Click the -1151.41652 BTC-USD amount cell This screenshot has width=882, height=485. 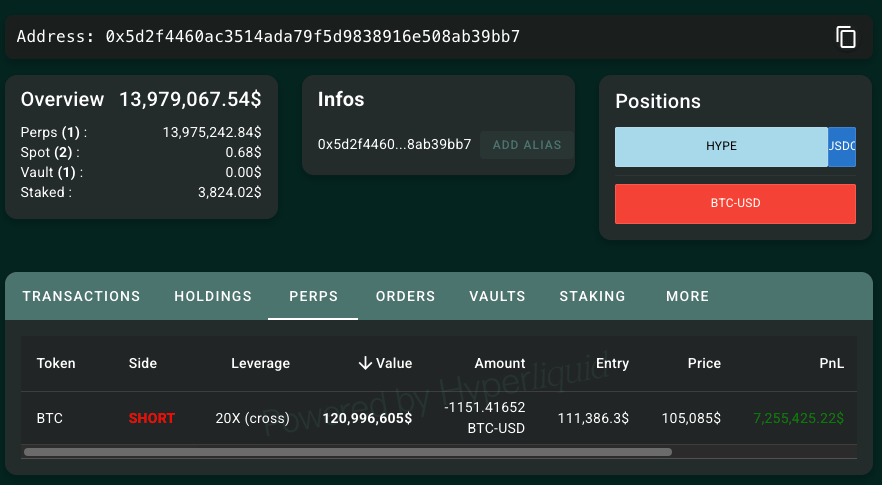tap(485, 417)
